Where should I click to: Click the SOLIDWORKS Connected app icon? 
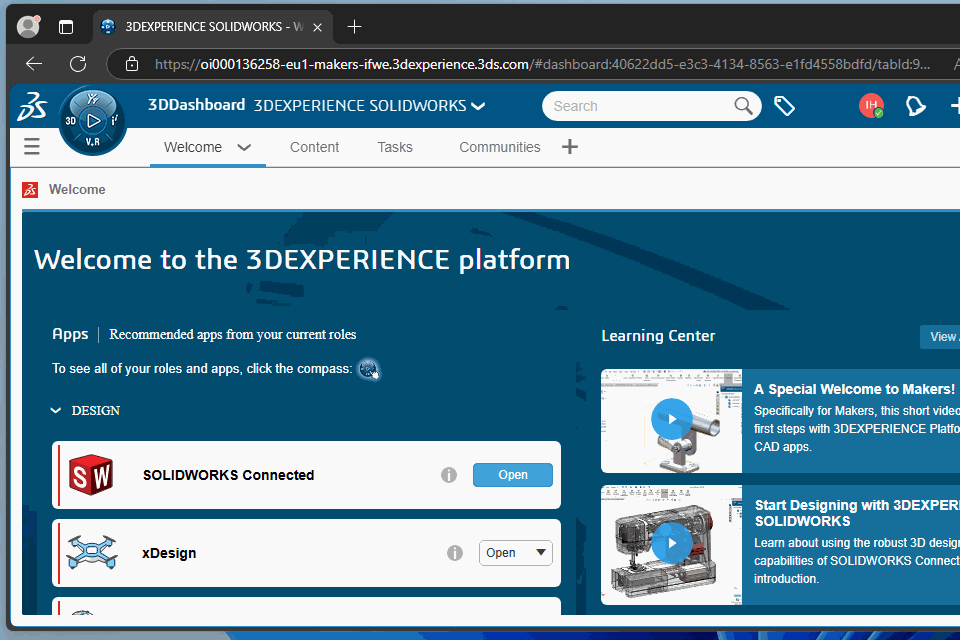coord(91,475)
